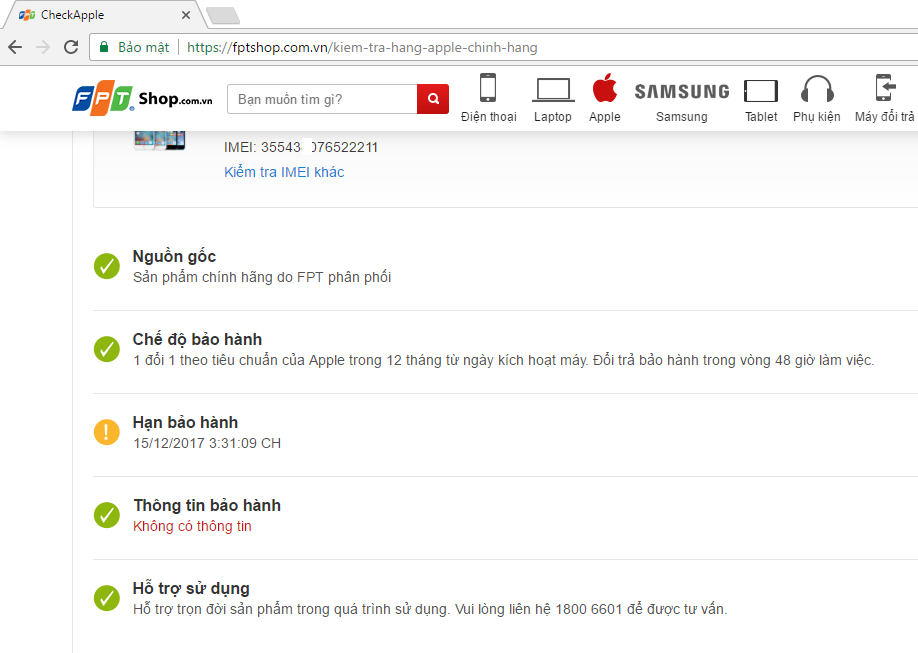This screenshot has width=918, height=653.
Task: Click the red search magnifier button
Action: 433,99
